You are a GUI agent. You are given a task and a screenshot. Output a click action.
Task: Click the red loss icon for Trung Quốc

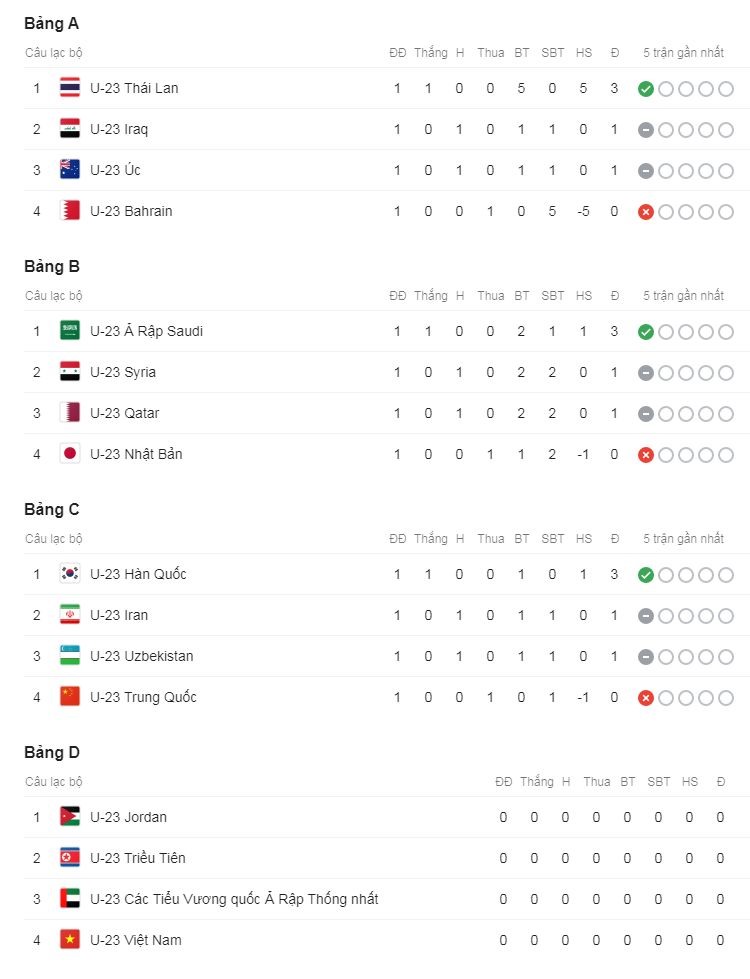[x=646, y=698]
